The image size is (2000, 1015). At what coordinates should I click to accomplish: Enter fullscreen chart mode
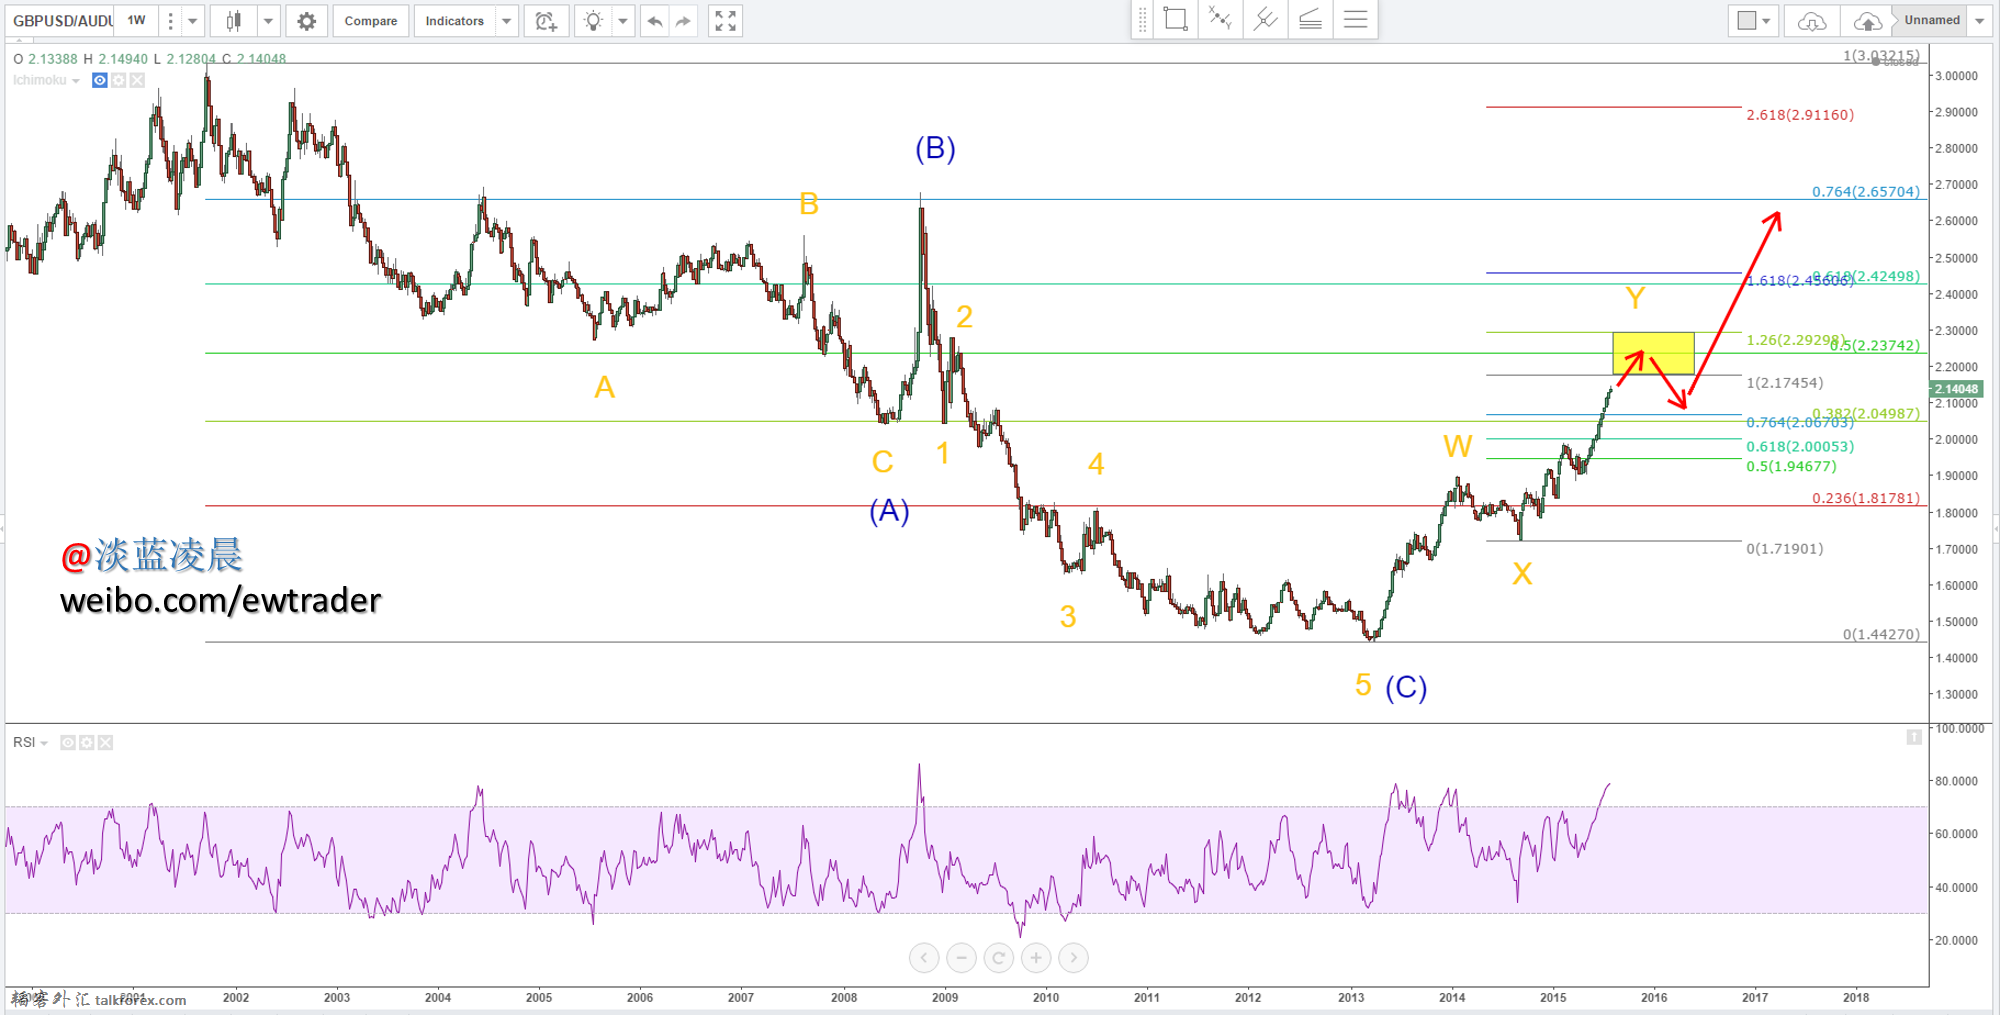pyautogui.click(x=726, y=21)
